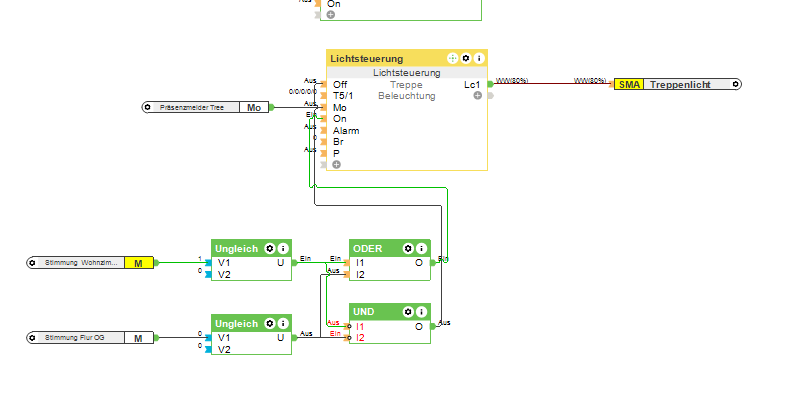Select the Mo input on Lichtsteuerung block
The height and width of the screenshot is (420, 793).
[339, 107]
